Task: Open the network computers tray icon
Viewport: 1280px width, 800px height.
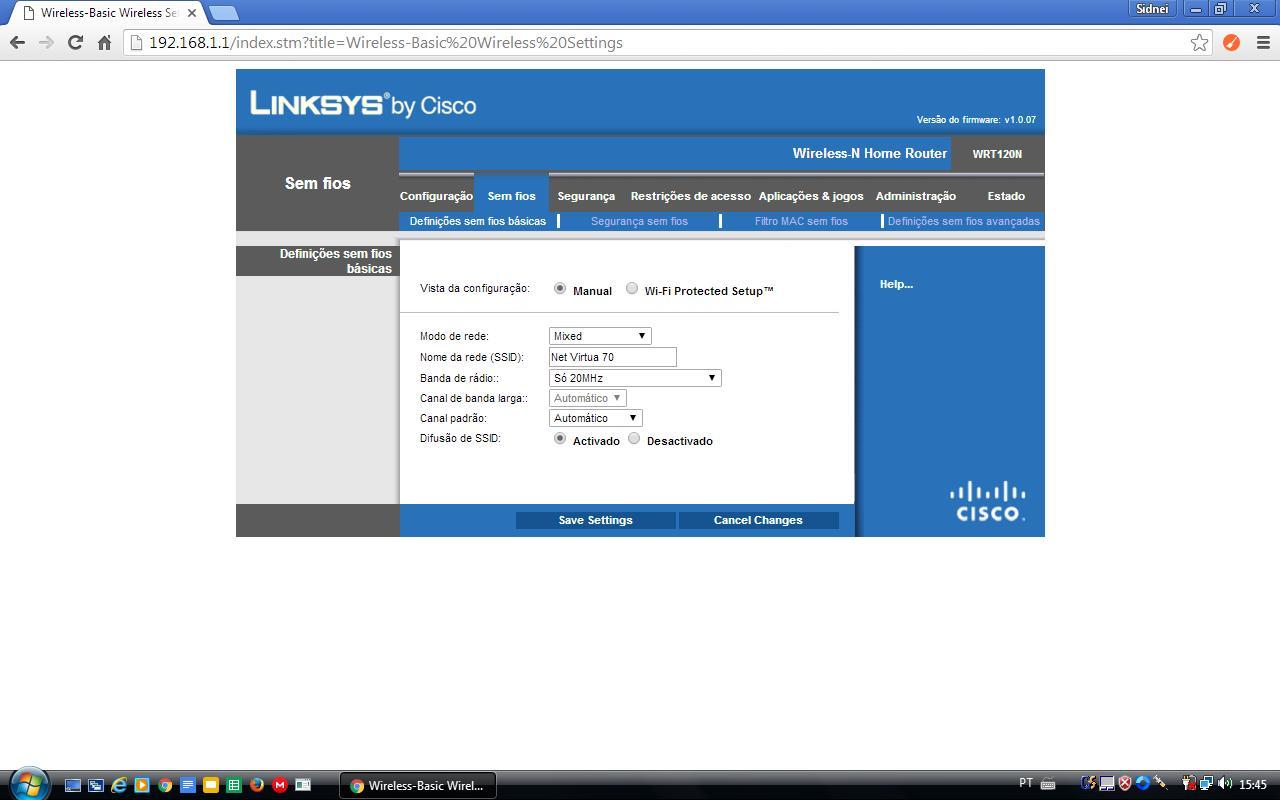Action: [x=1206, y=783]
